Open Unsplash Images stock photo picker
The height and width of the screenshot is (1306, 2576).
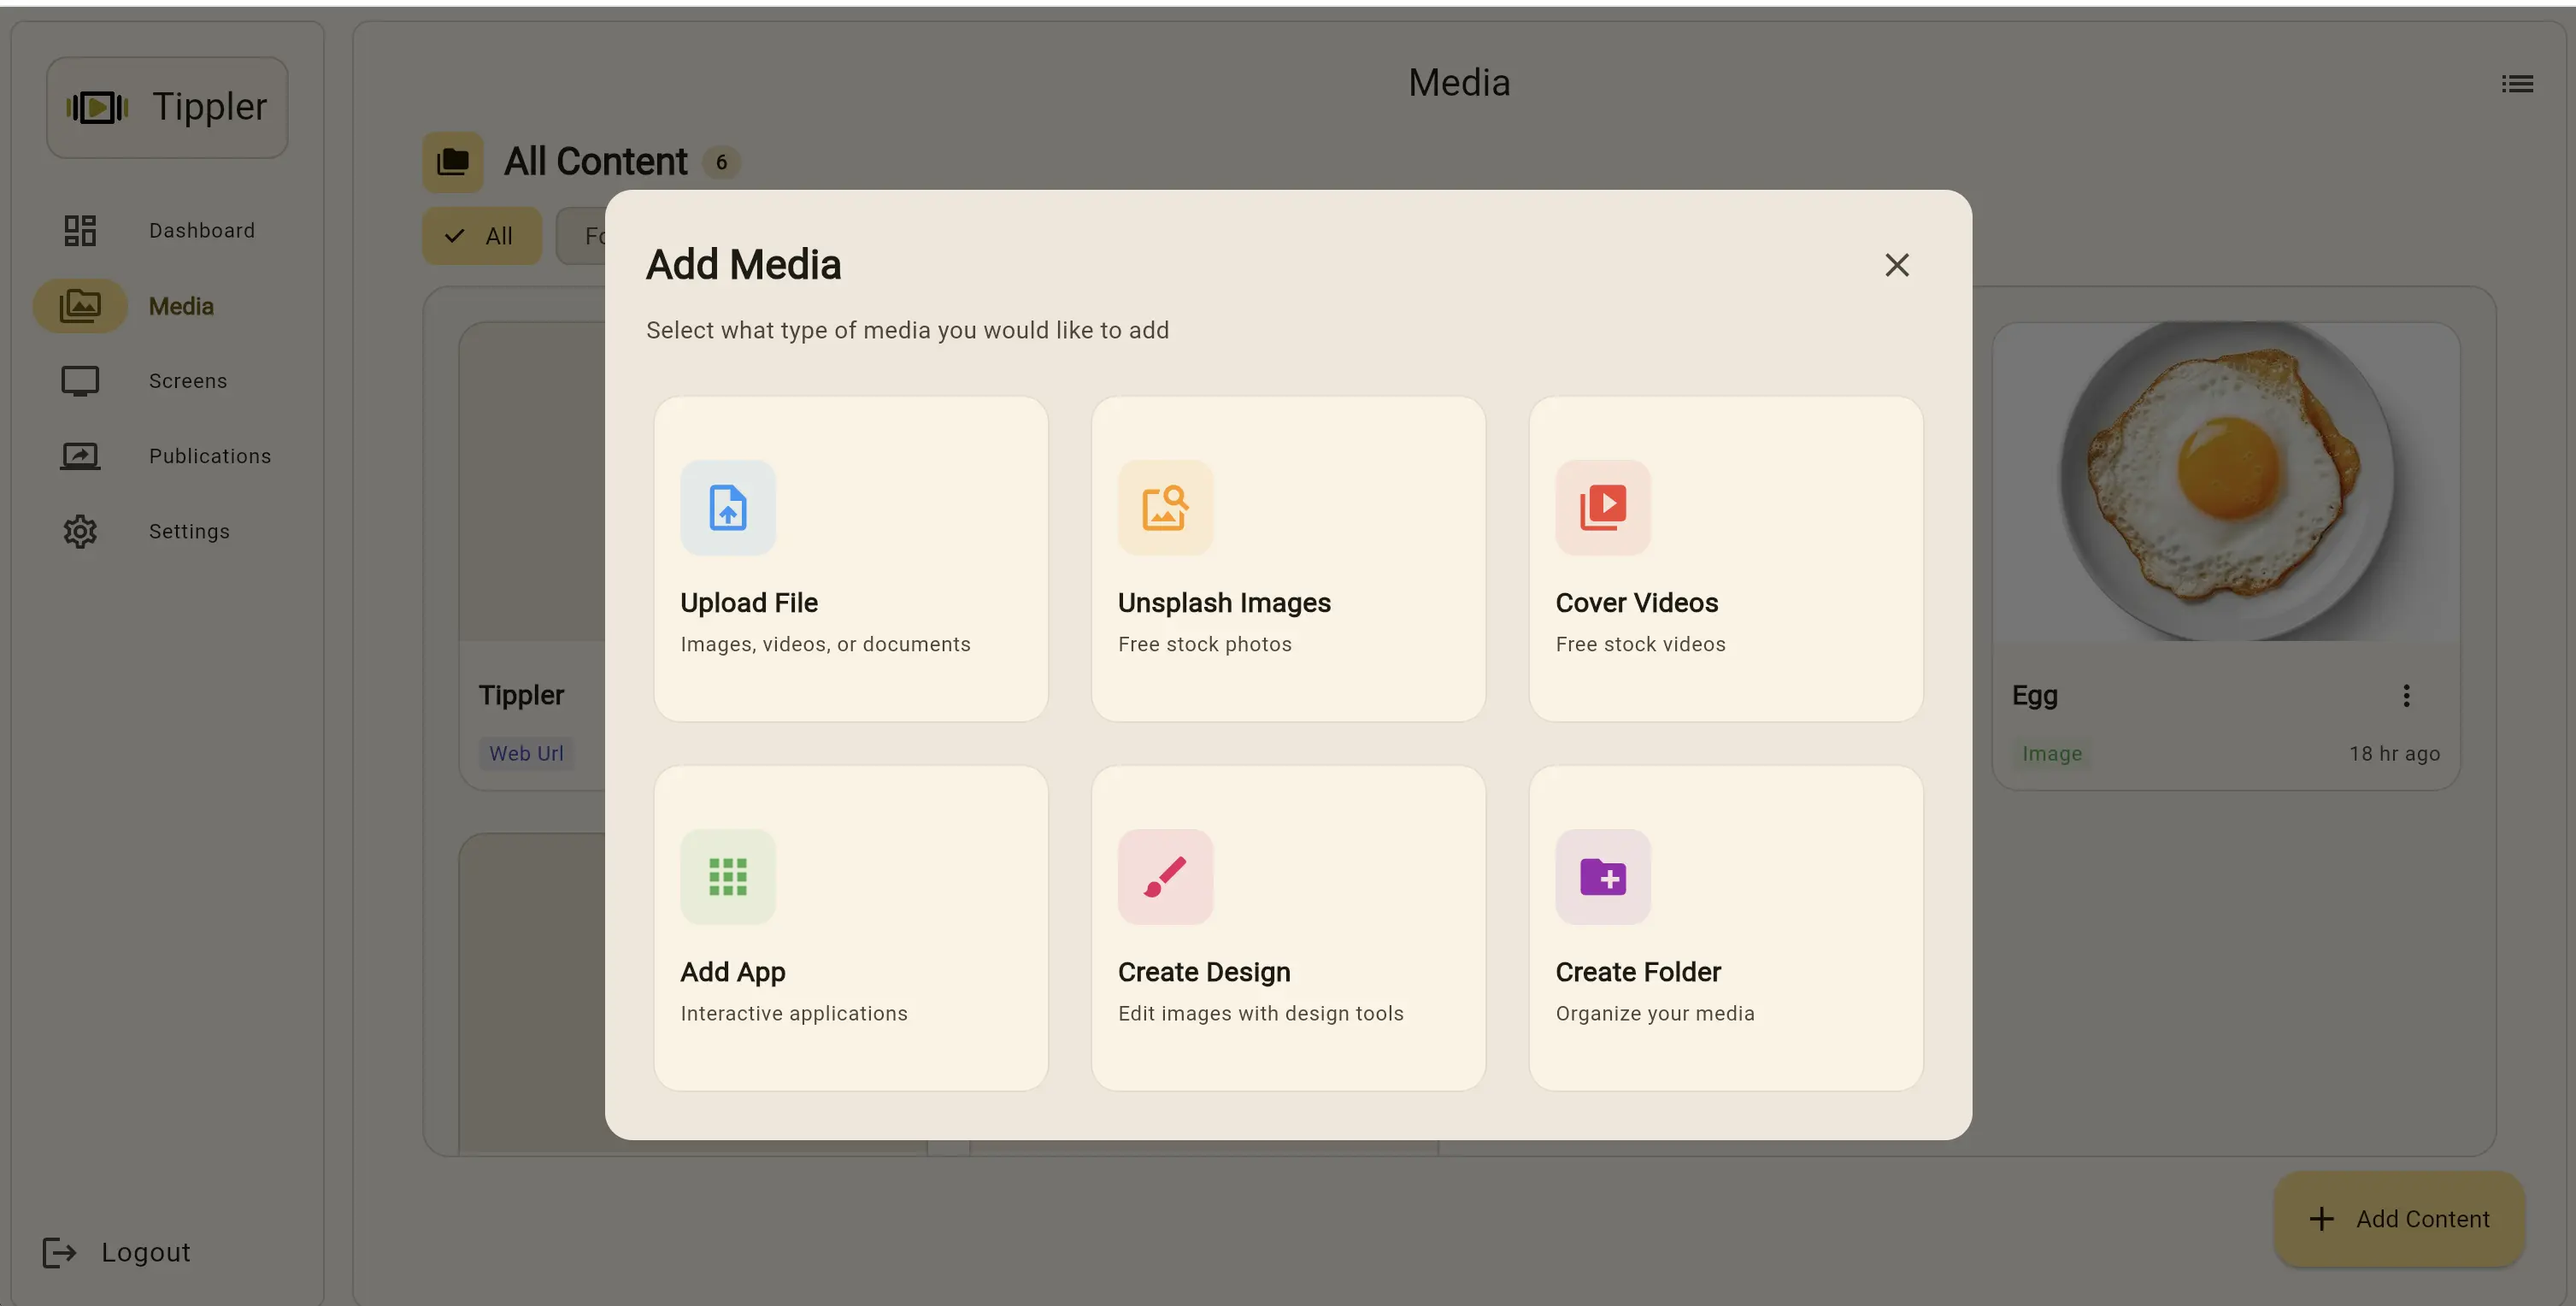1288,558
